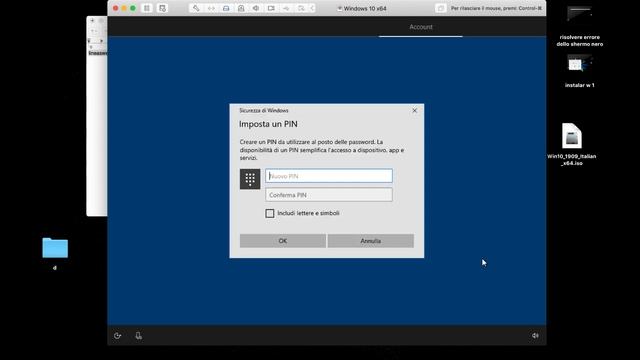Click the network adapter arrows icon
This screenshot has width=640, height=360.
click(211, 8)
